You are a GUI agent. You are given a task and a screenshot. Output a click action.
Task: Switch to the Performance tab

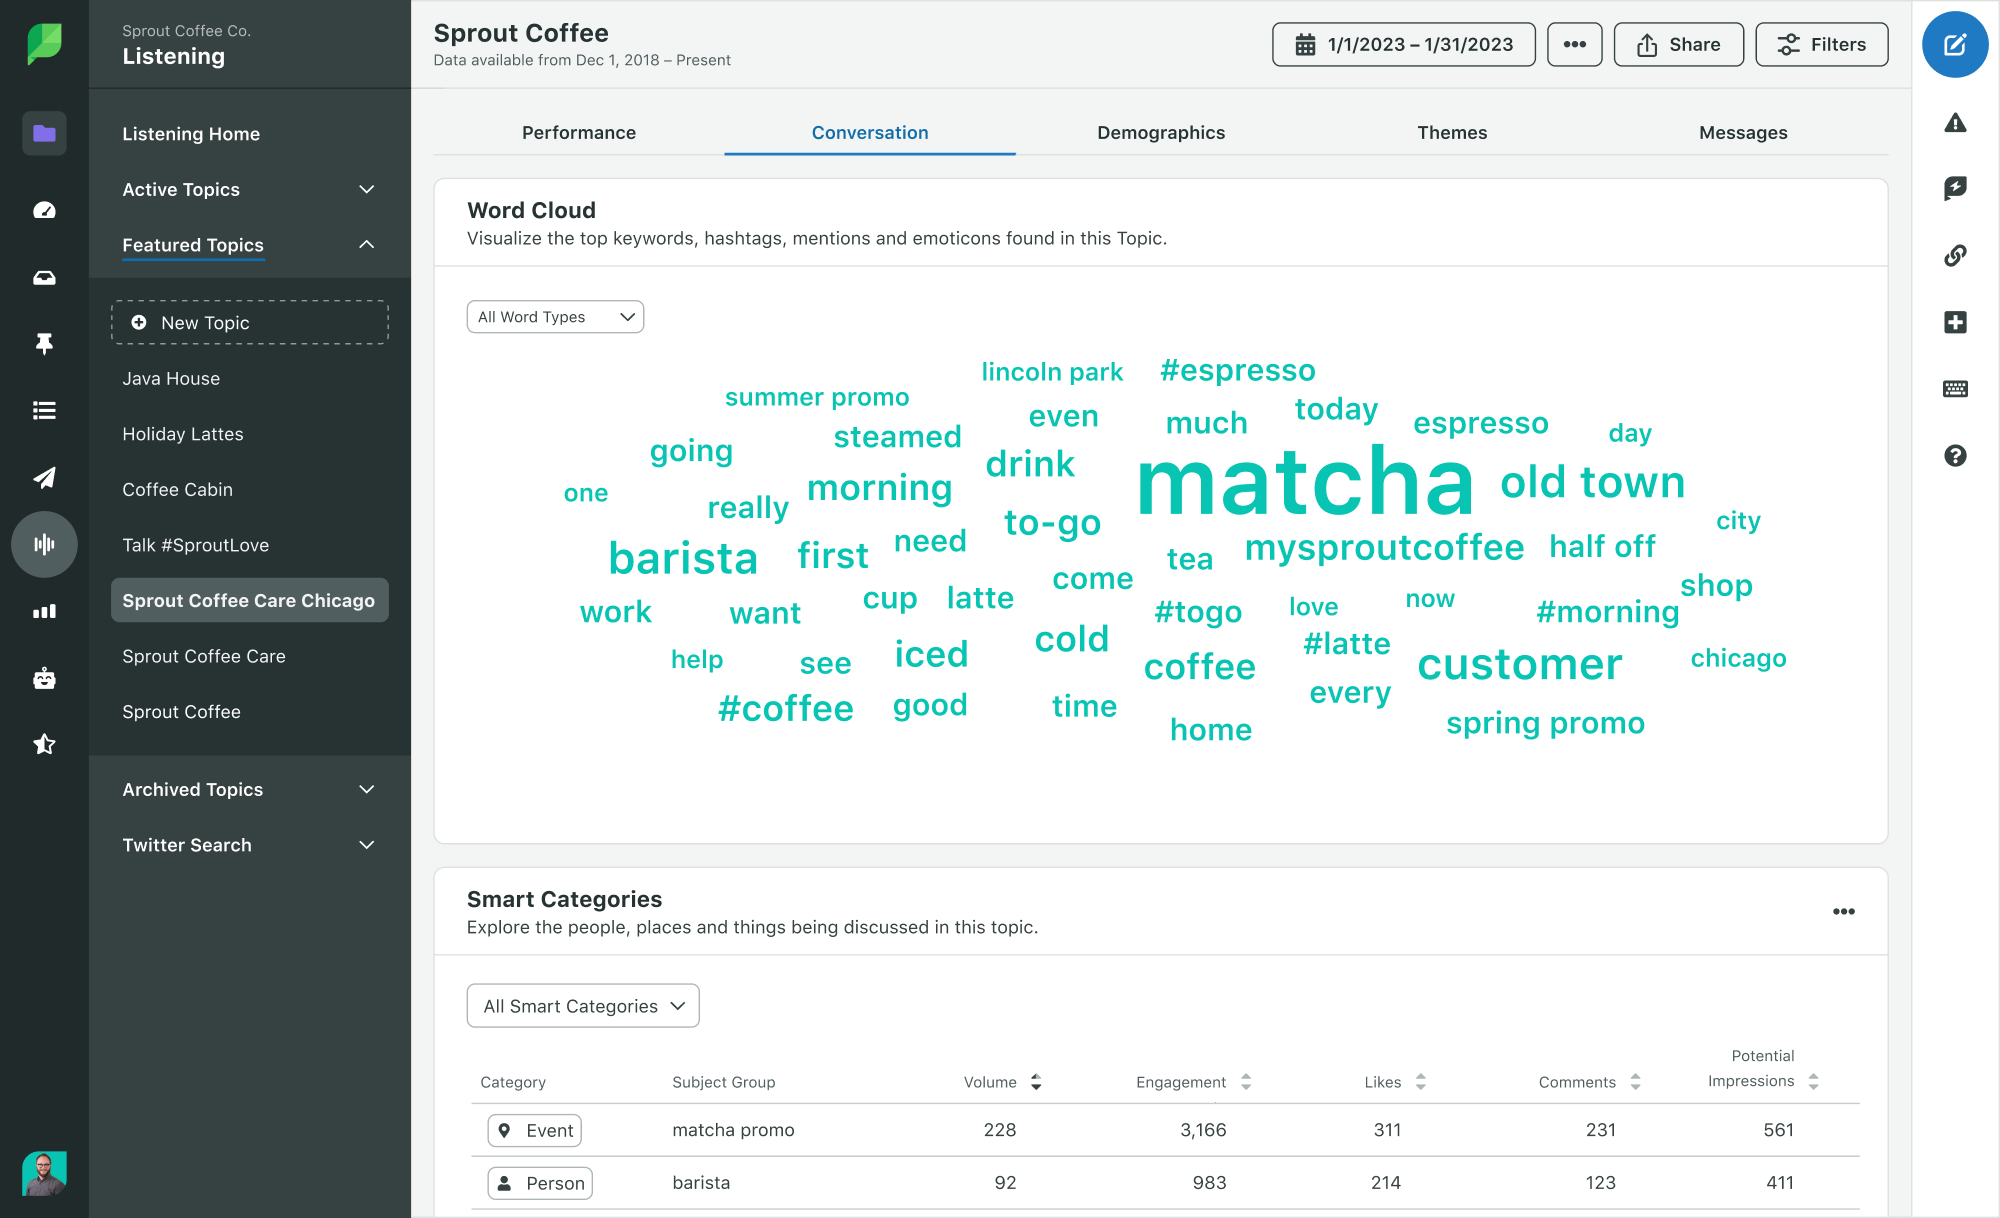click(579, 131)
